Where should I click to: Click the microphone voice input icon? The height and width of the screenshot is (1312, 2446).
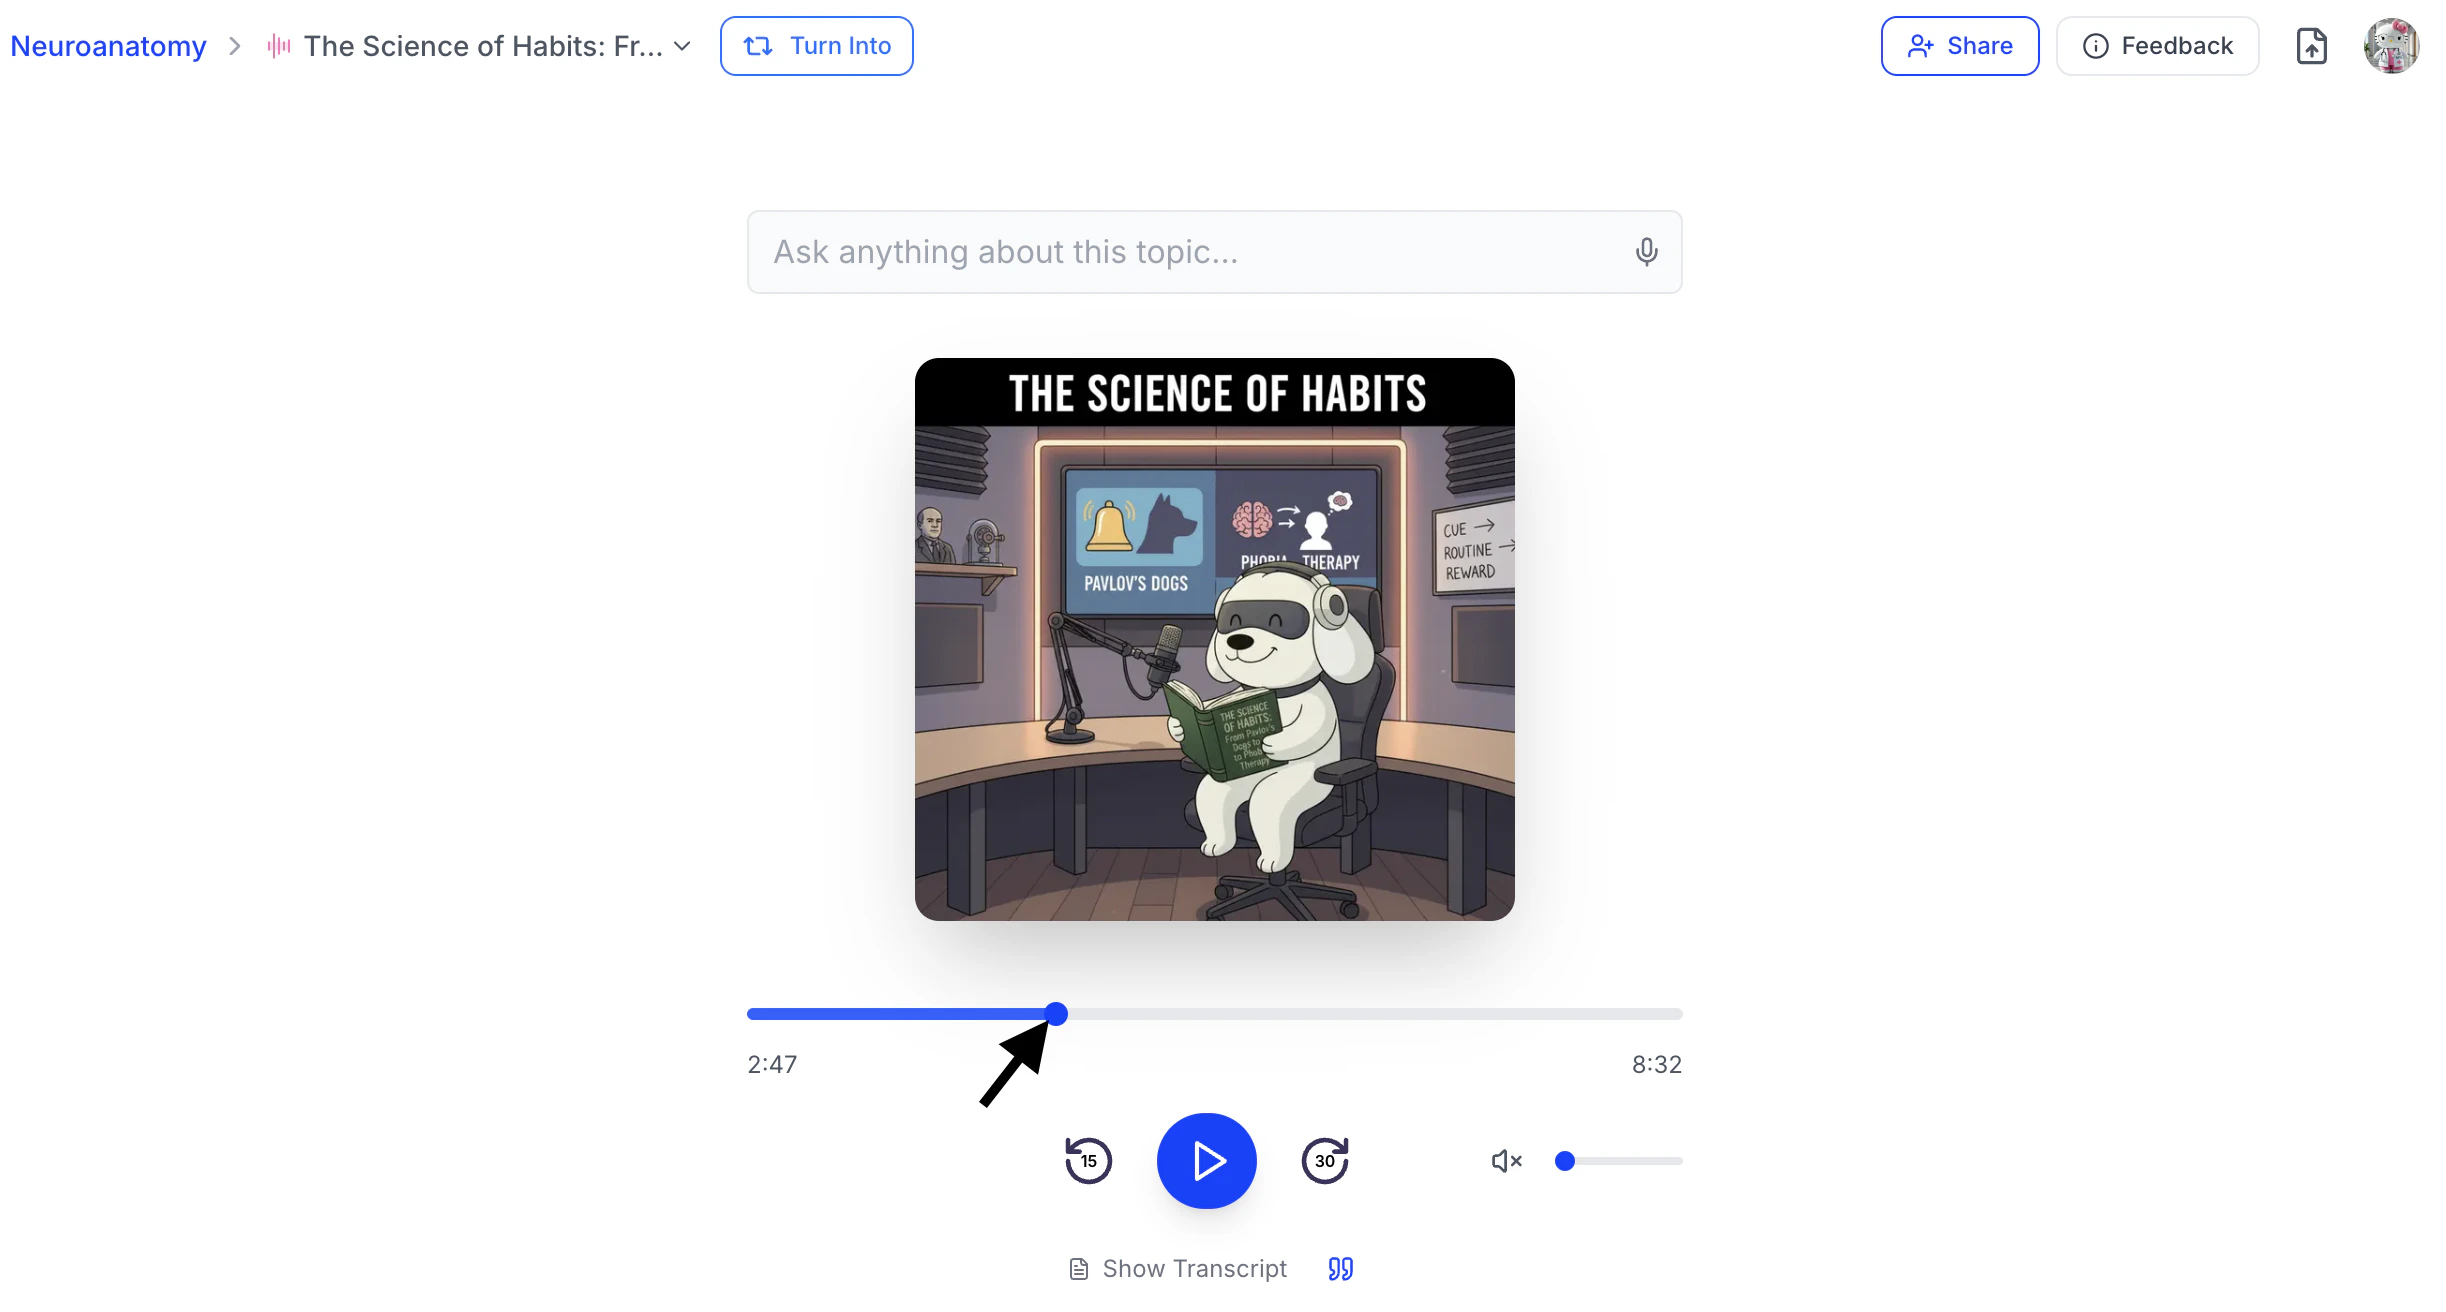pyautogui.click(x=1646, y=252)
